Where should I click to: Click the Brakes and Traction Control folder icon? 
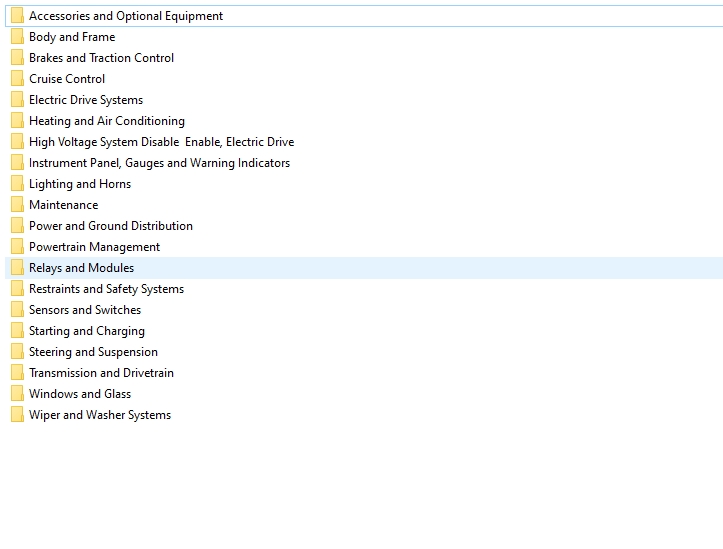[18, 58]
